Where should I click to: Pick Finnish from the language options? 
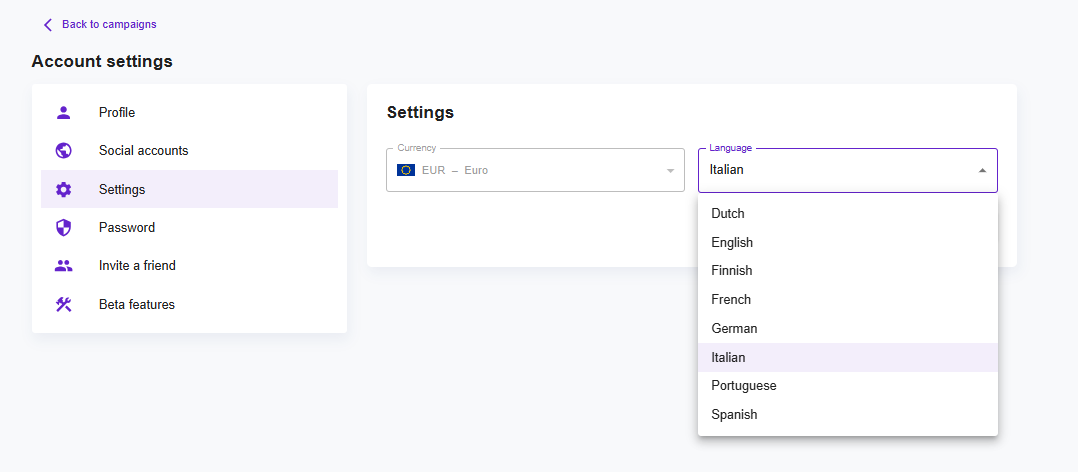[x=732, y=271]
